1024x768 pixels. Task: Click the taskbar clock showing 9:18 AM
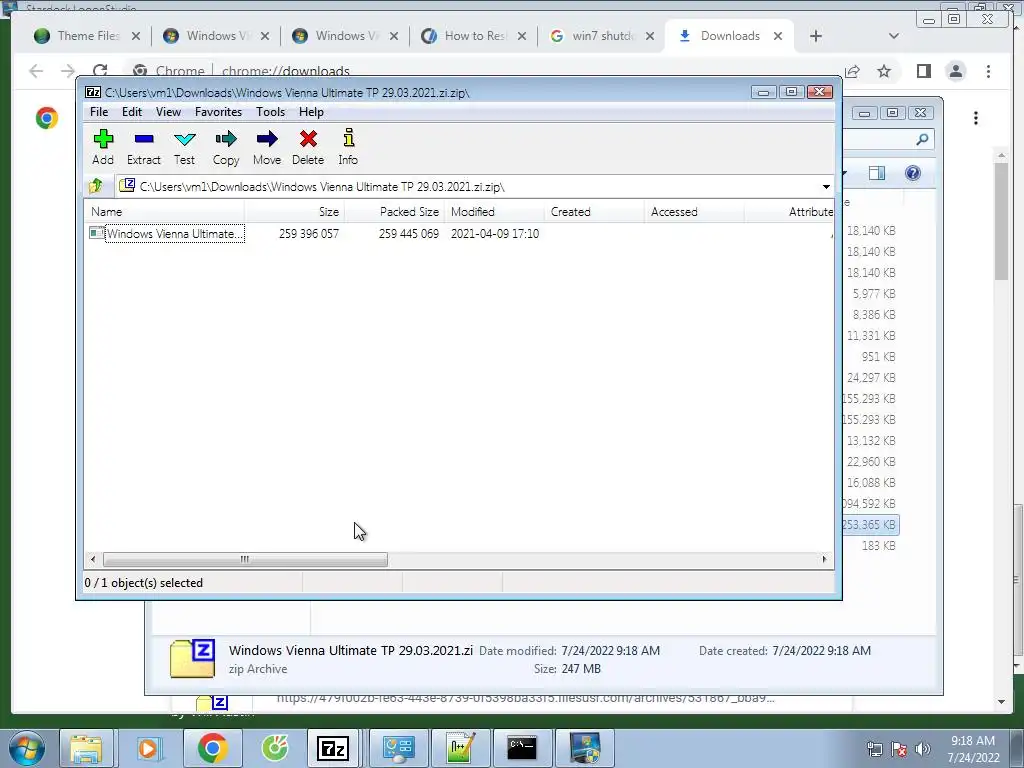(973, 749)
